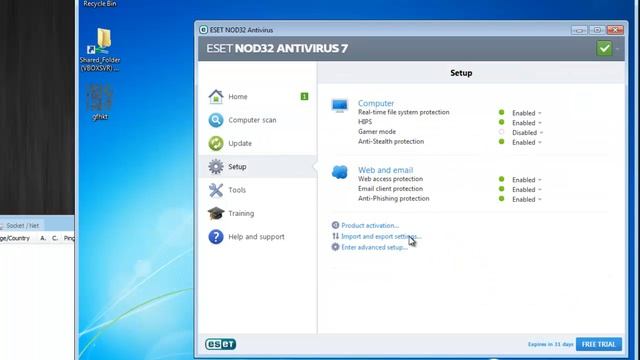Viewport: 640px width, 360px height.
Task: Toggle Real-time file system protection status dot
Action: click(x=501, y=112)
